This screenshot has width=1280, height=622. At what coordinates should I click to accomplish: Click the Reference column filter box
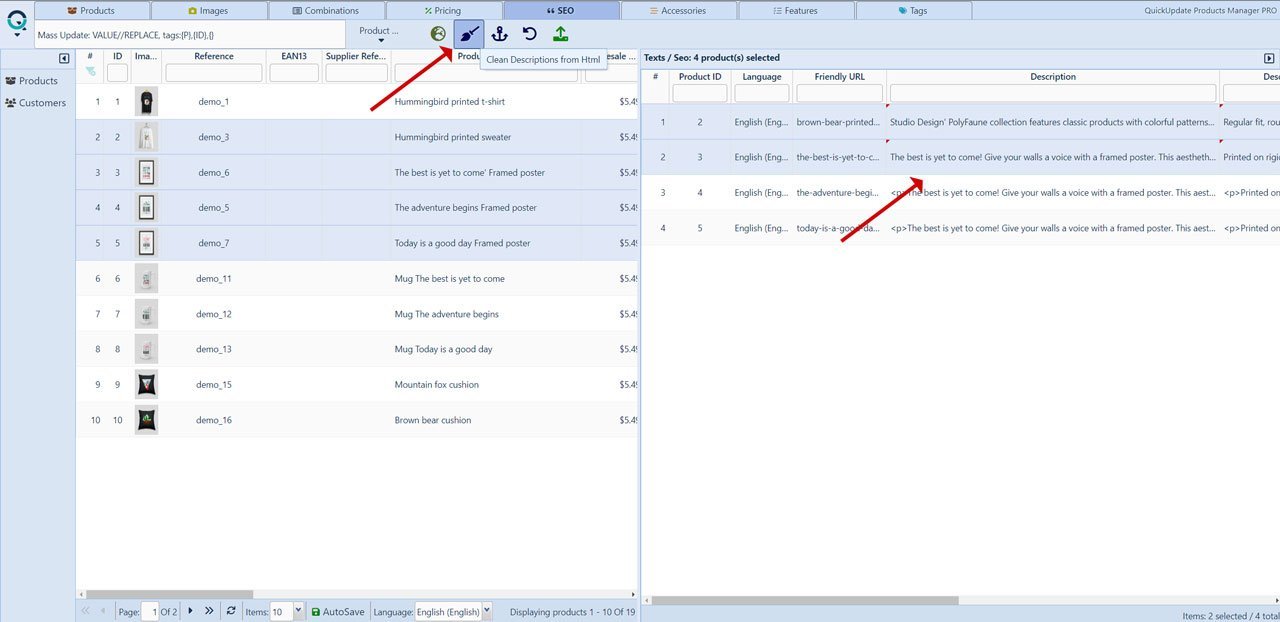(214, 73)
